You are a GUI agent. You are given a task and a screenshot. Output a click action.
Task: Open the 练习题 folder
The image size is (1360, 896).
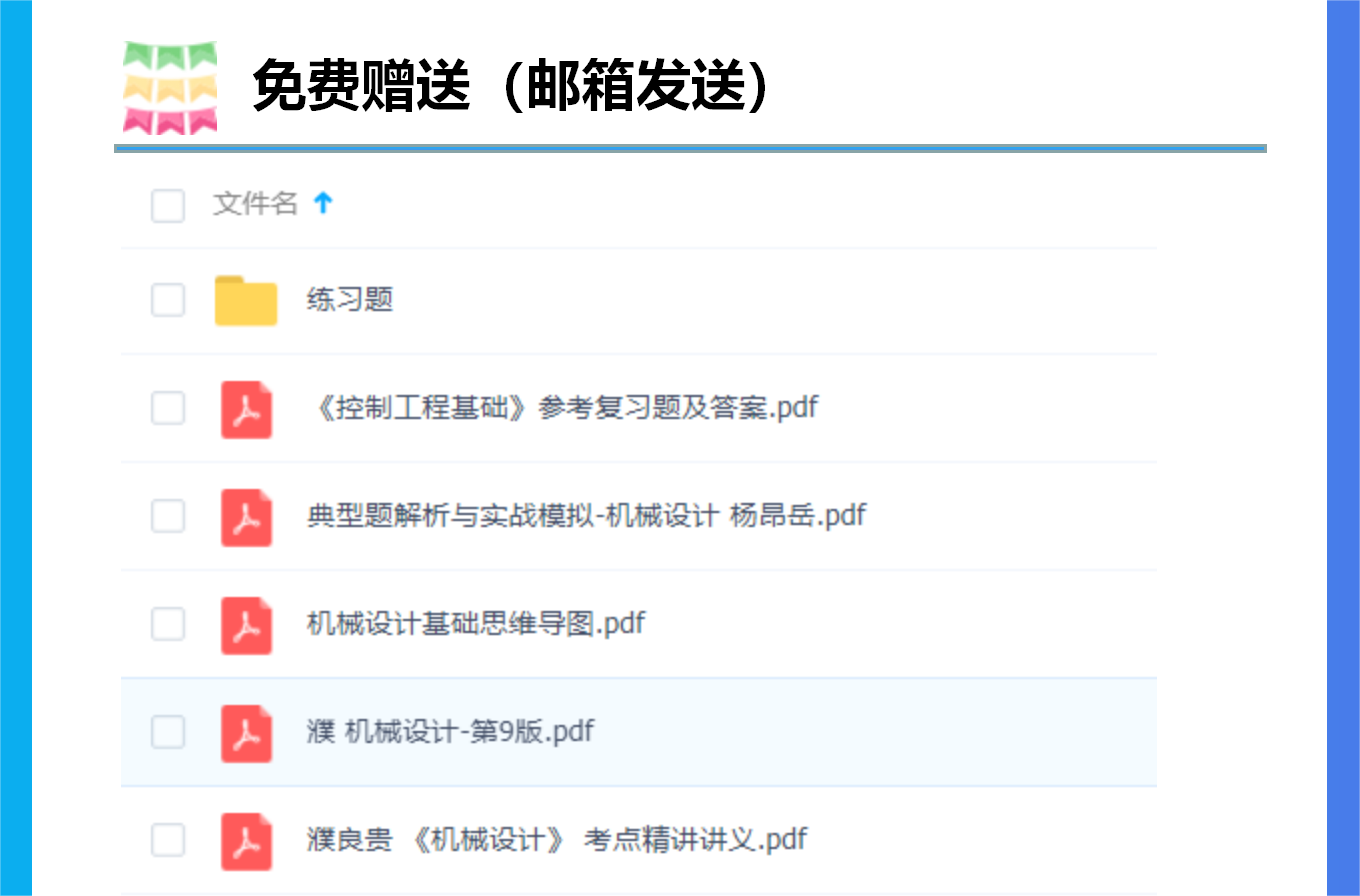click(x=350, y=299)
